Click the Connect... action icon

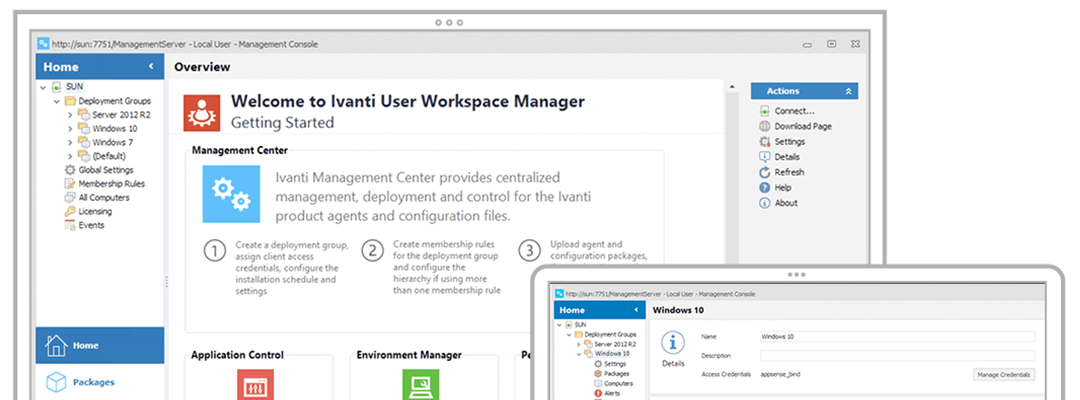[x=765, y=111]
